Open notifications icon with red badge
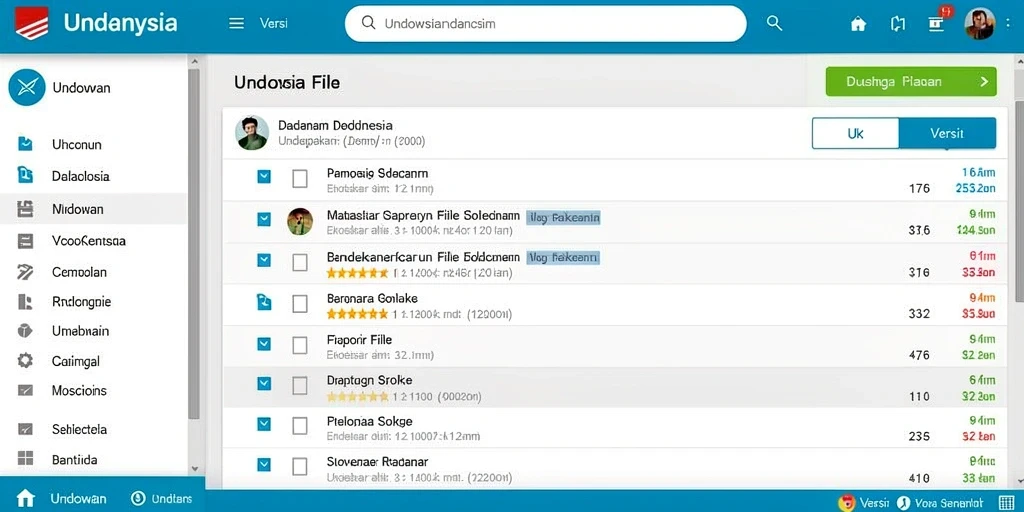The width and height of the screenshot is (1024, 512). coord(936,23)
